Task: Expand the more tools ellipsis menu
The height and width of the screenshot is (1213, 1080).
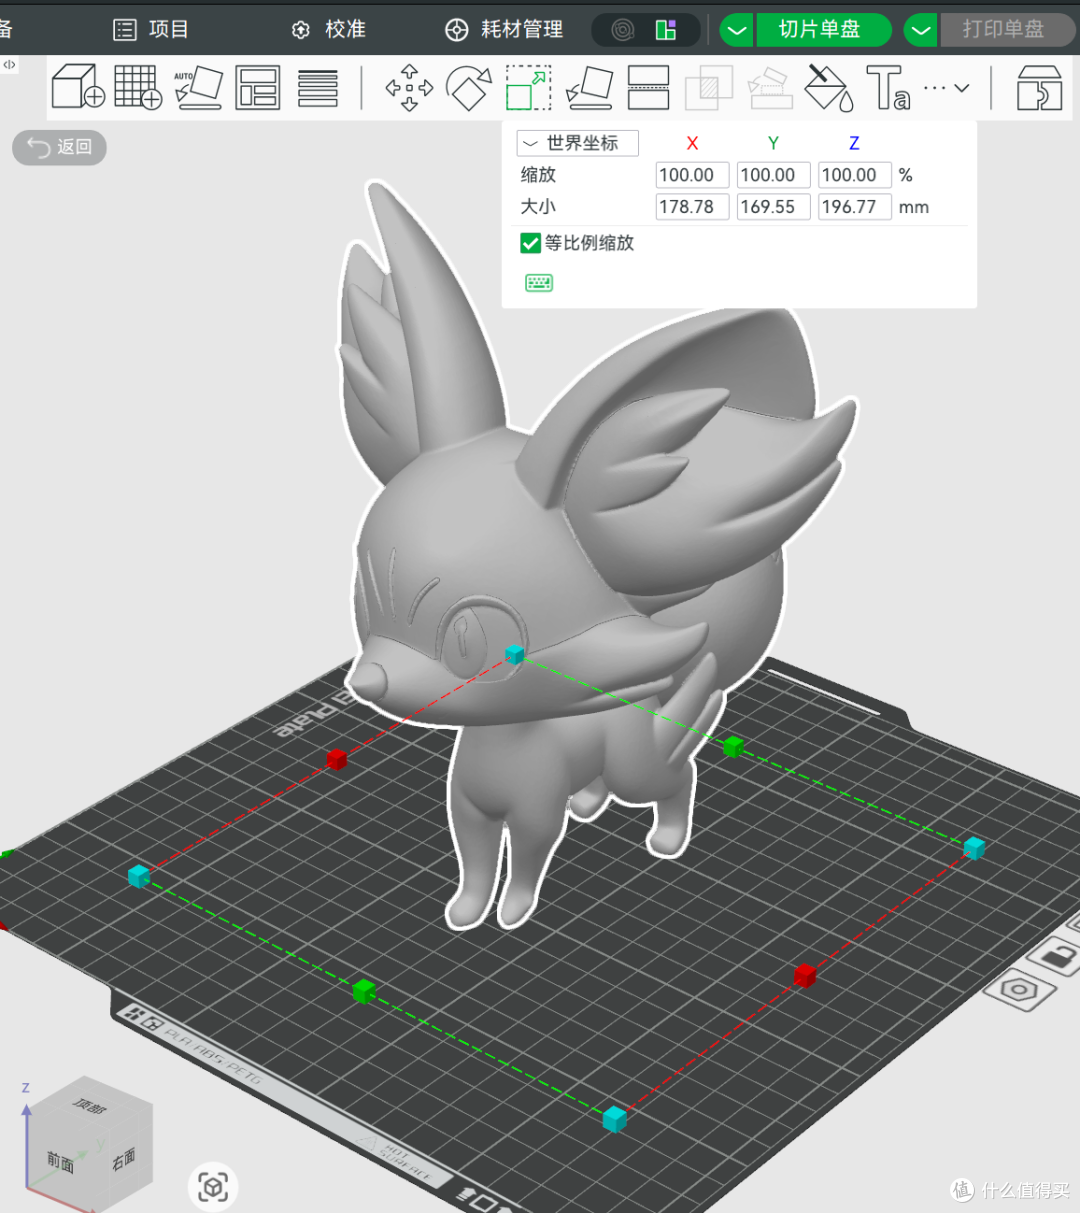Action: (x=946, y=88)
